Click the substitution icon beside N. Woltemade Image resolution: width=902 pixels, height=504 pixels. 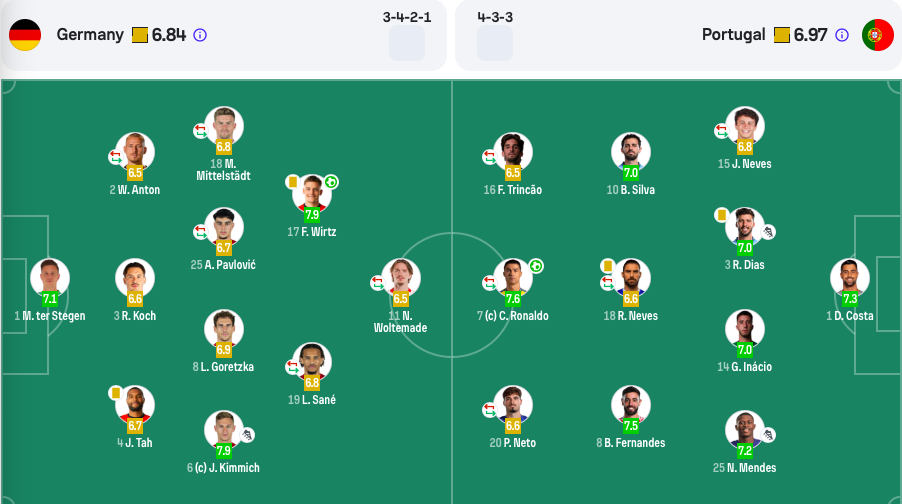(377, 282)
